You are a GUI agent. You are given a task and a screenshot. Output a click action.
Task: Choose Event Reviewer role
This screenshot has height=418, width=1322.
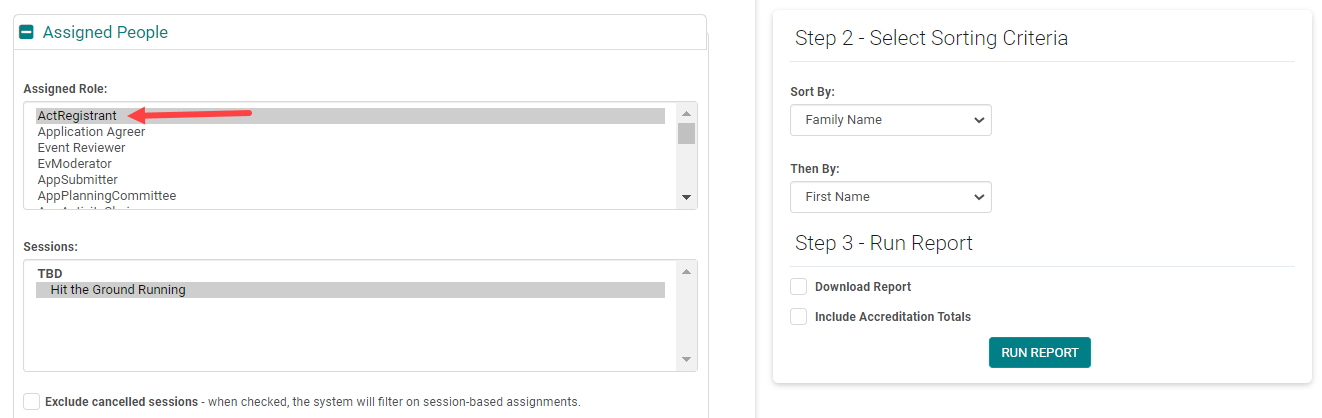click(x=81, y=148)
